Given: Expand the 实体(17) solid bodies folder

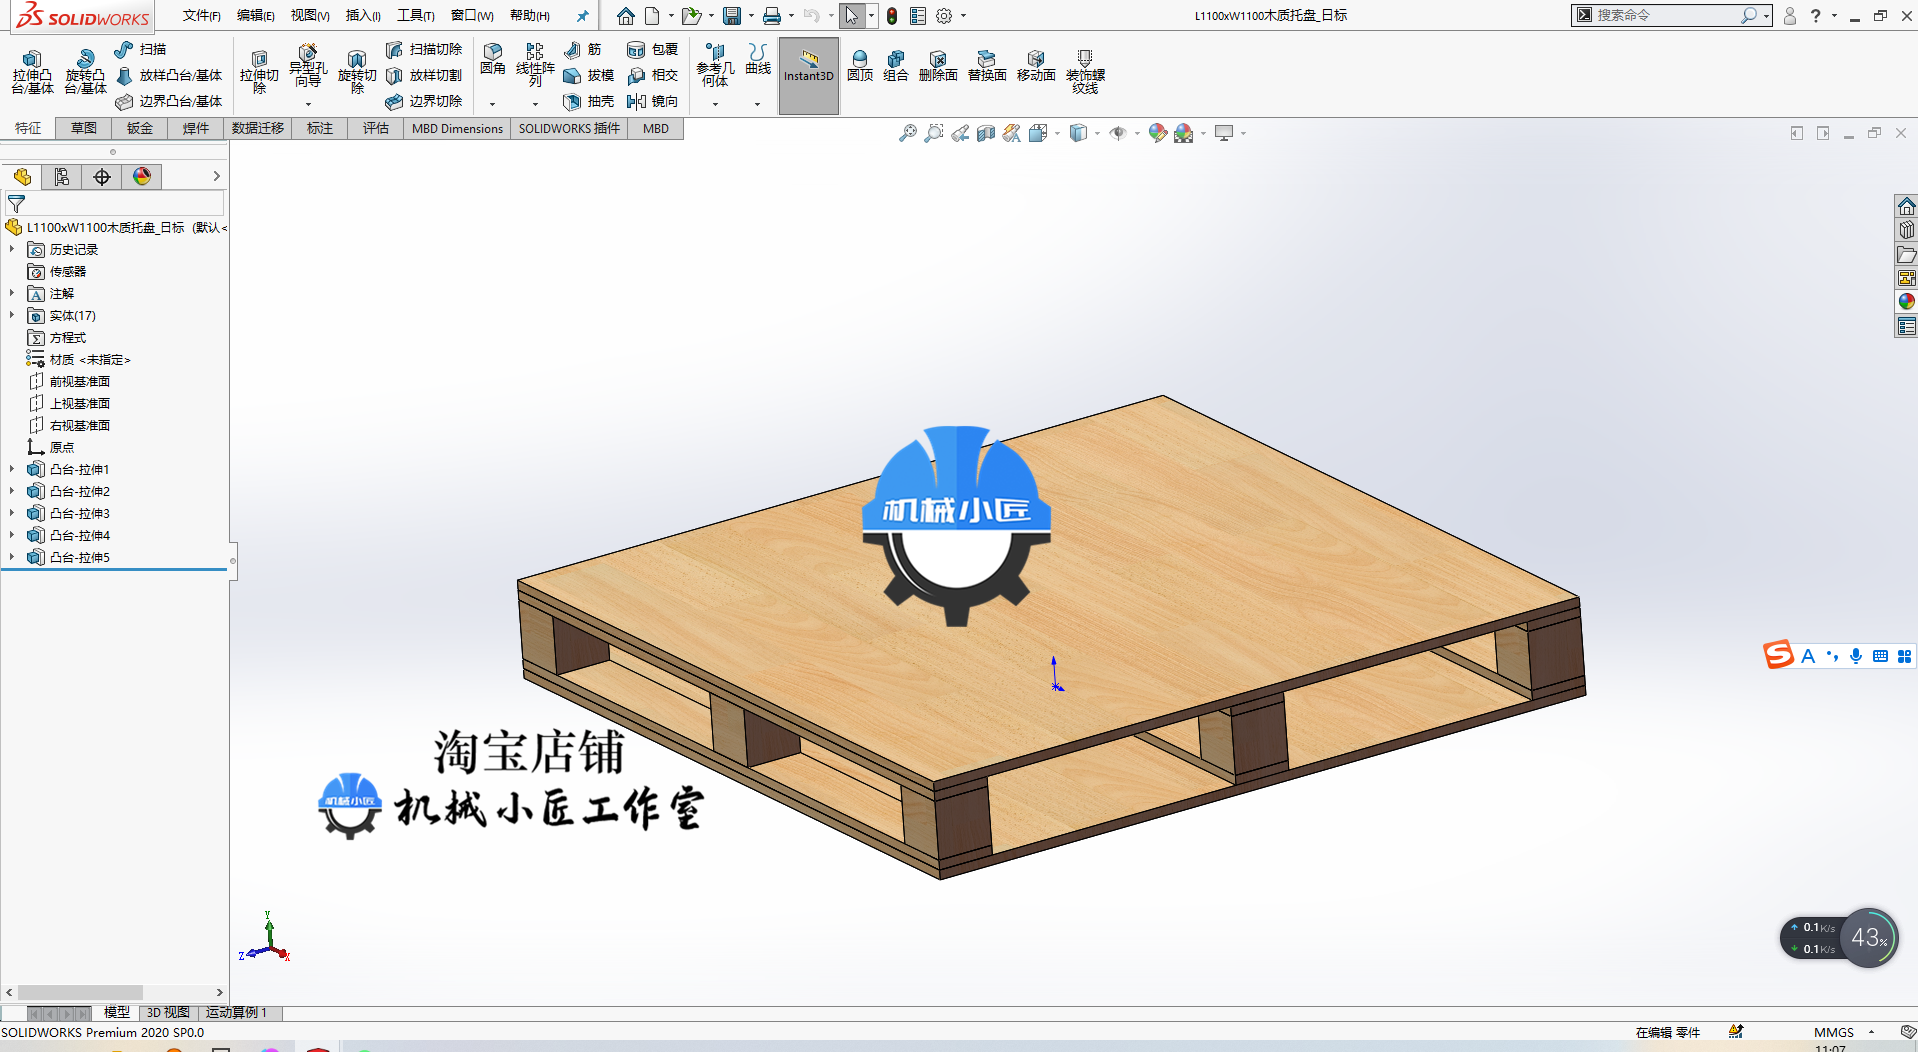Looking at the screenshot, I should coord(12,315).
